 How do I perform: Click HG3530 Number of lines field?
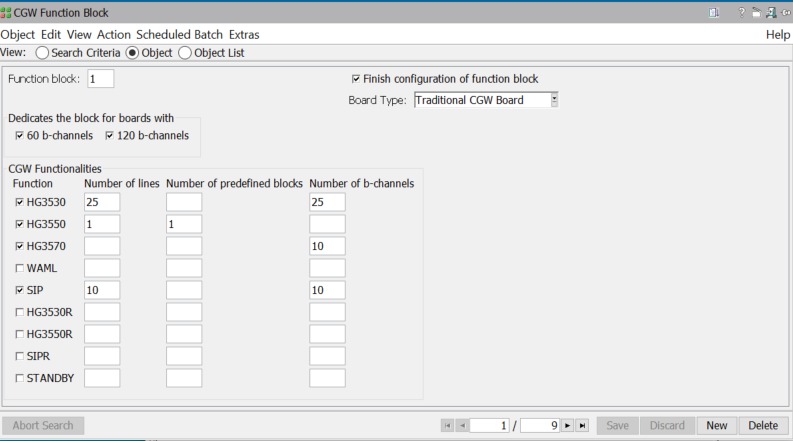[x=102, y=202]
